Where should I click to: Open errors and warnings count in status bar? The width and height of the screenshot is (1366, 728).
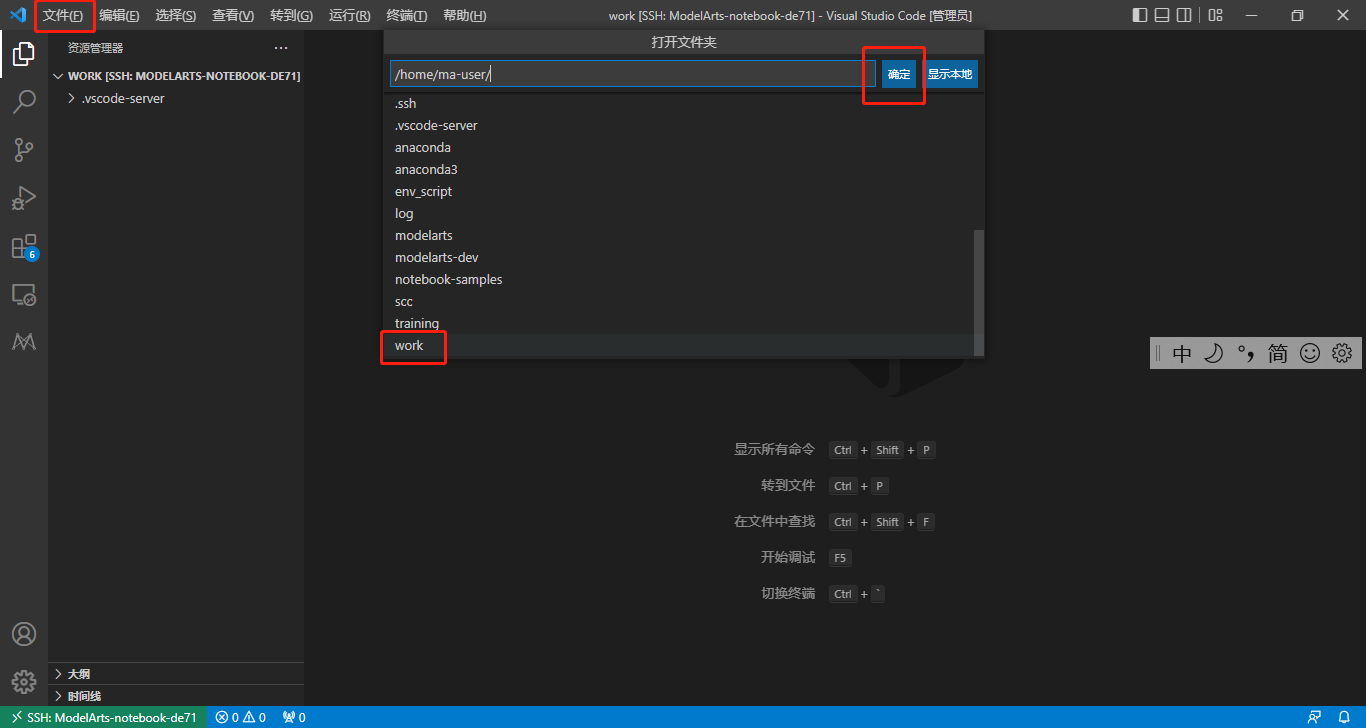coord(241,717)
